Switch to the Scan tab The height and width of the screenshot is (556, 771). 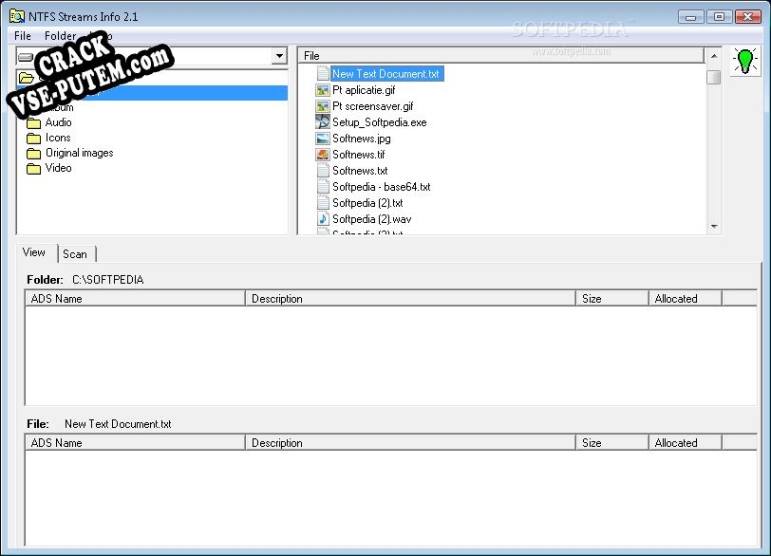pos(75,254)
